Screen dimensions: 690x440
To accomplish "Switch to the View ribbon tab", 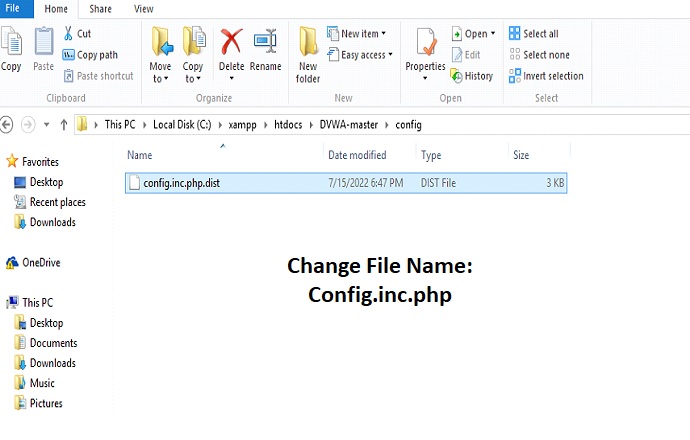I will 143,9.
